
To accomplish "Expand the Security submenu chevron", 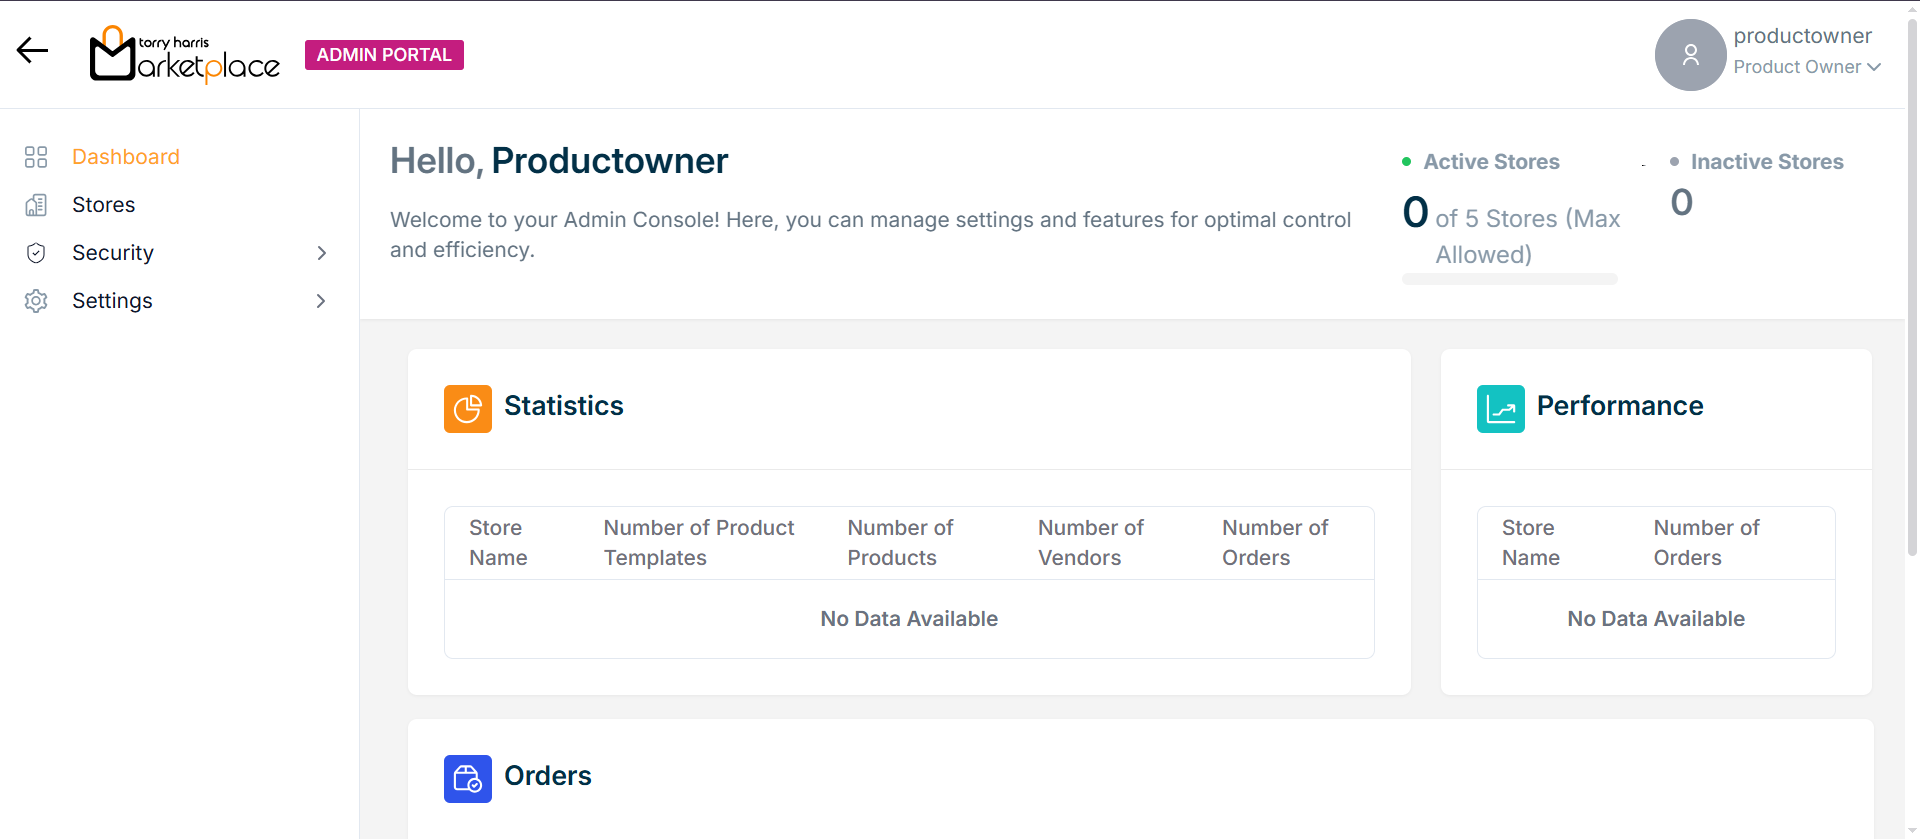I will (x=321, y=253).
